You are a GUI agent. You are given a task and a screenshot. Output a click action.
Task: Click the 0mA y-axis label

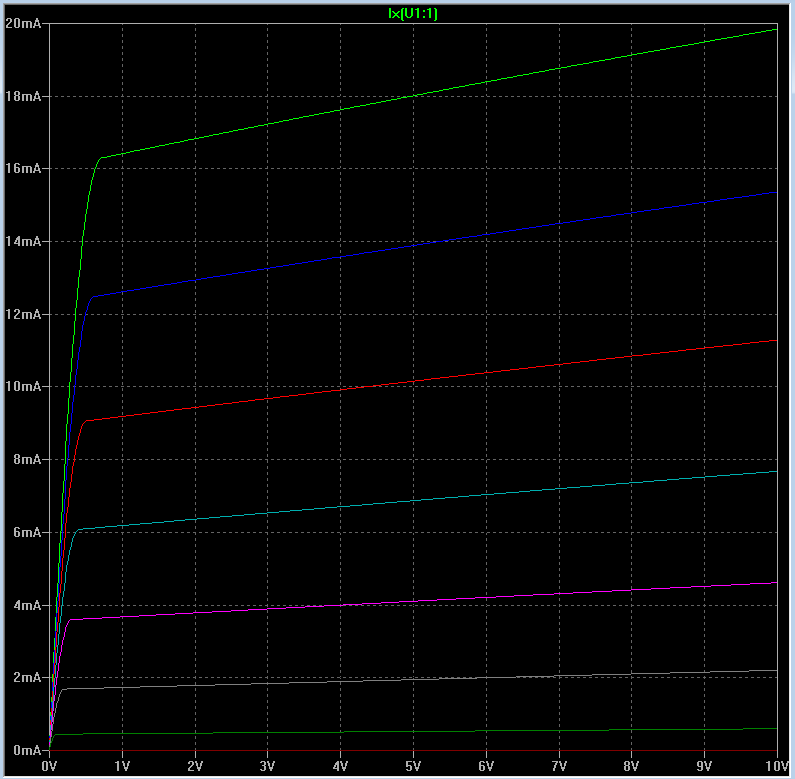(27, 751)
